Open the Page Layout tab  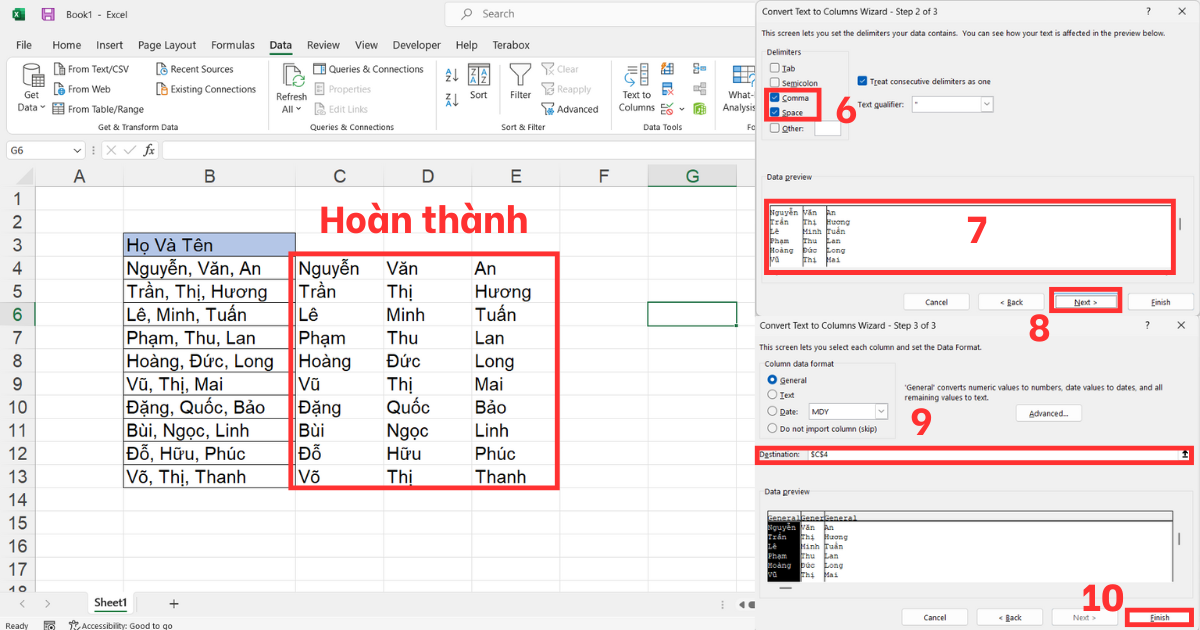(167, 45)
